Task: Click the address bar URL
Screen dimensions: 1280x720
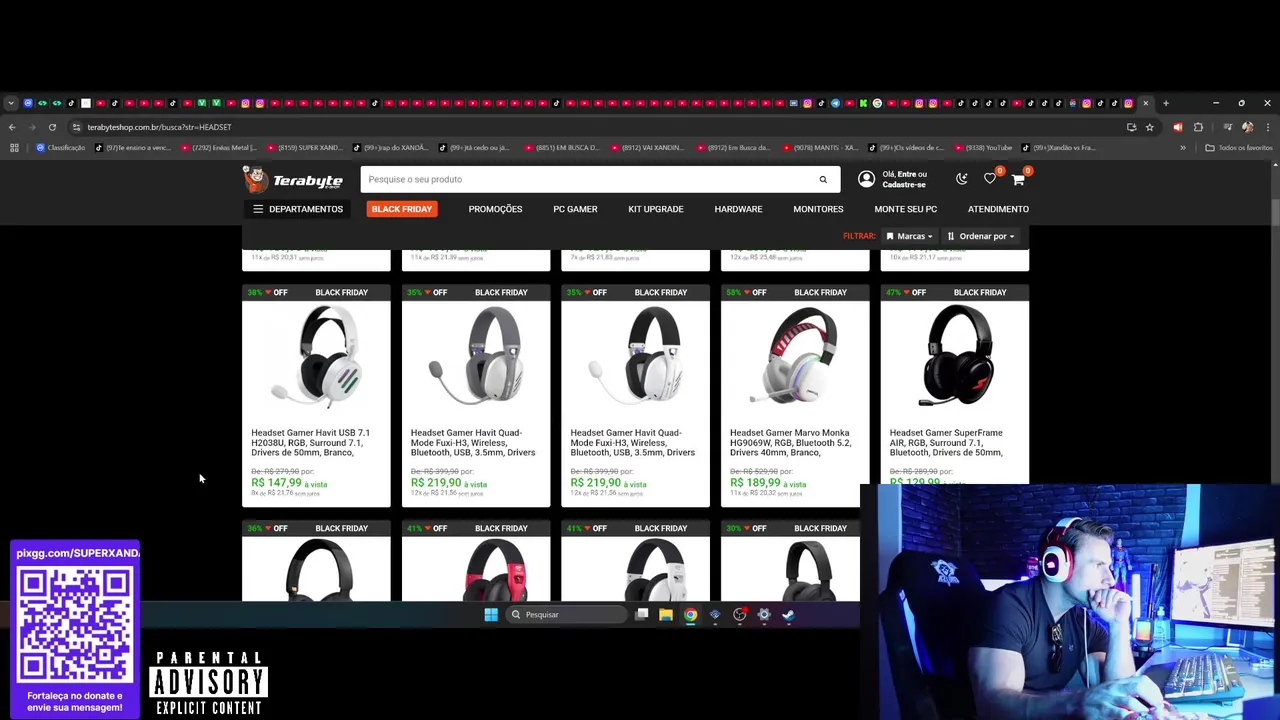Action: [159, 127]
